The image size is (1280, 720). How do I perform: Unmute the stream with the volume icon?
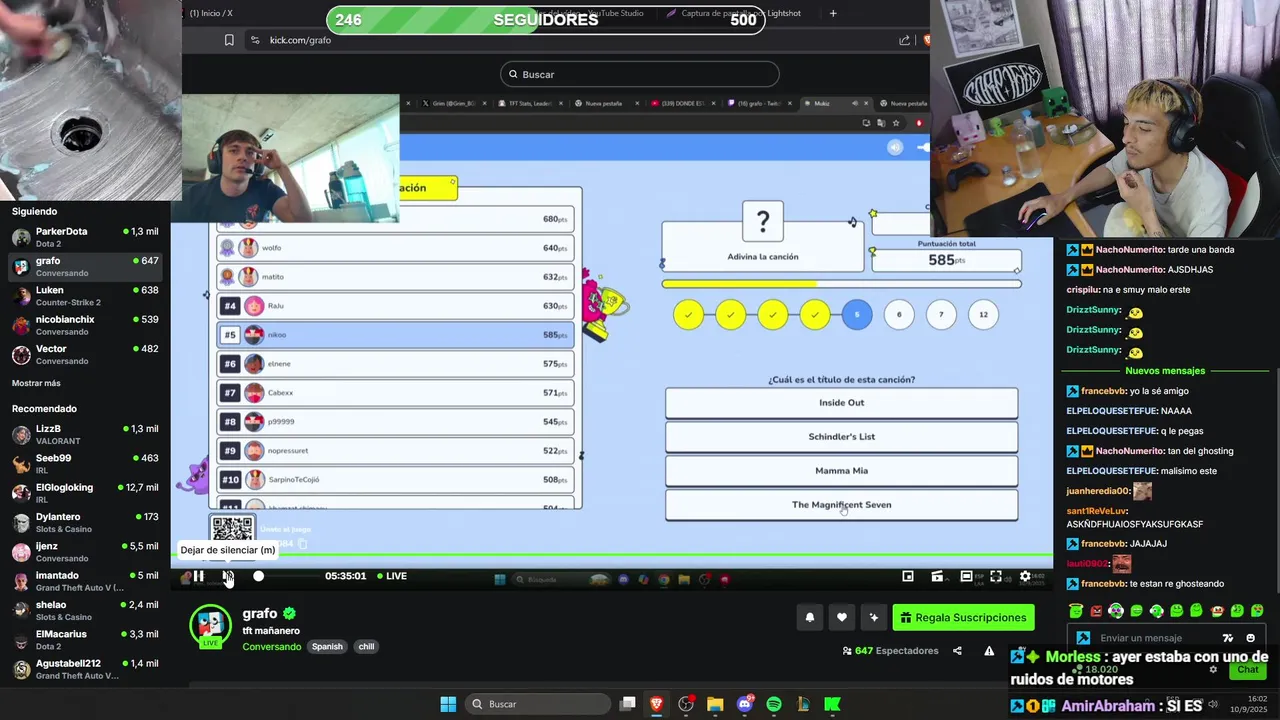[x=228, y=576]
